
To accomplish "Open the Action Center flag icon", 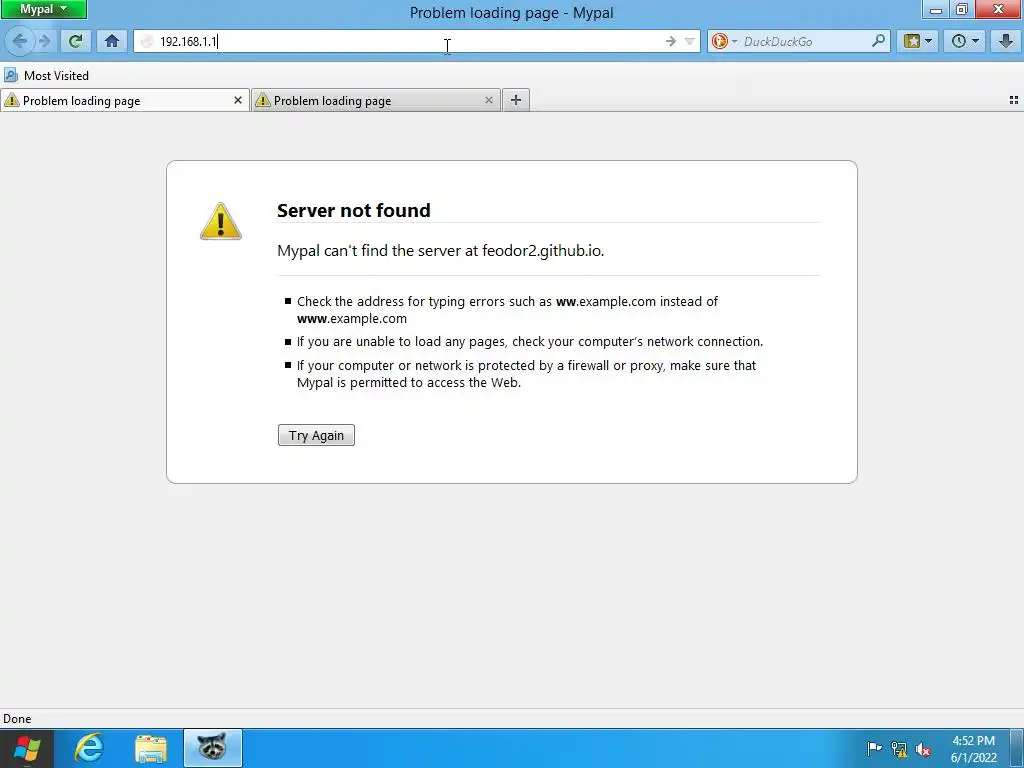I will coord(874,748).
